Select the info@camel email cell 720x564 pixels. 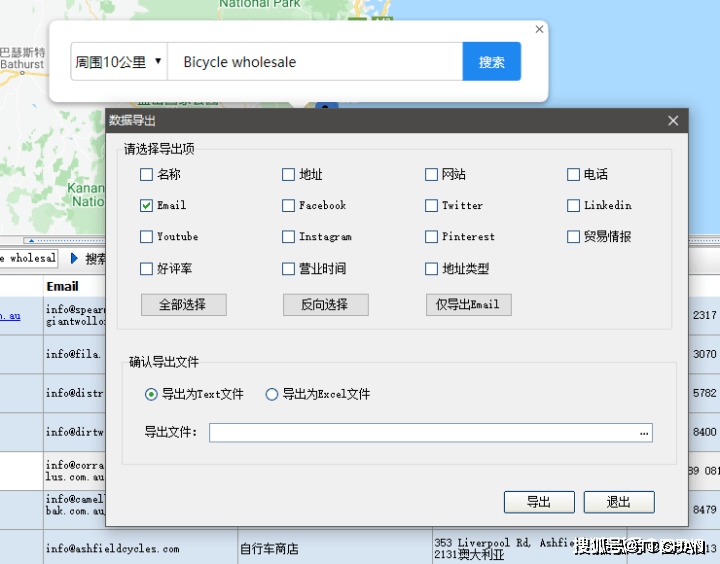click(74, 509)
